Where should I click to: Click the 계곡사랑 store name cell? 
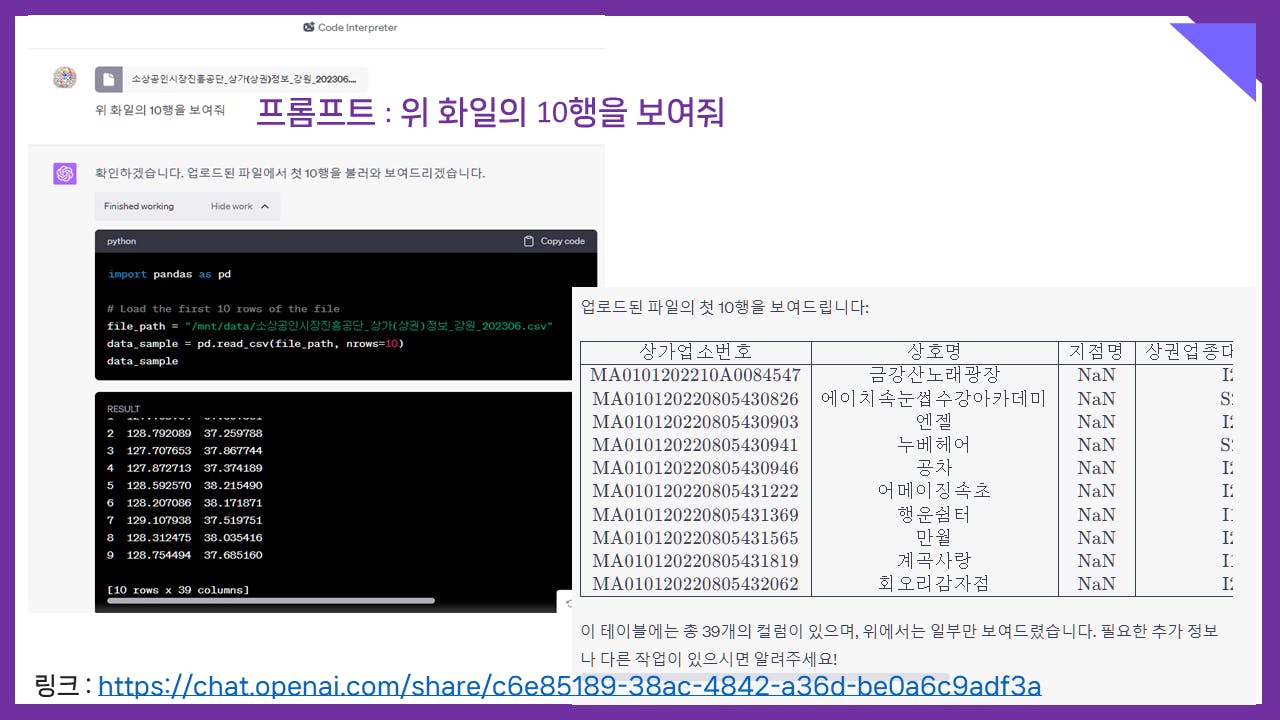pyautogui.click(x=934, y=561)
